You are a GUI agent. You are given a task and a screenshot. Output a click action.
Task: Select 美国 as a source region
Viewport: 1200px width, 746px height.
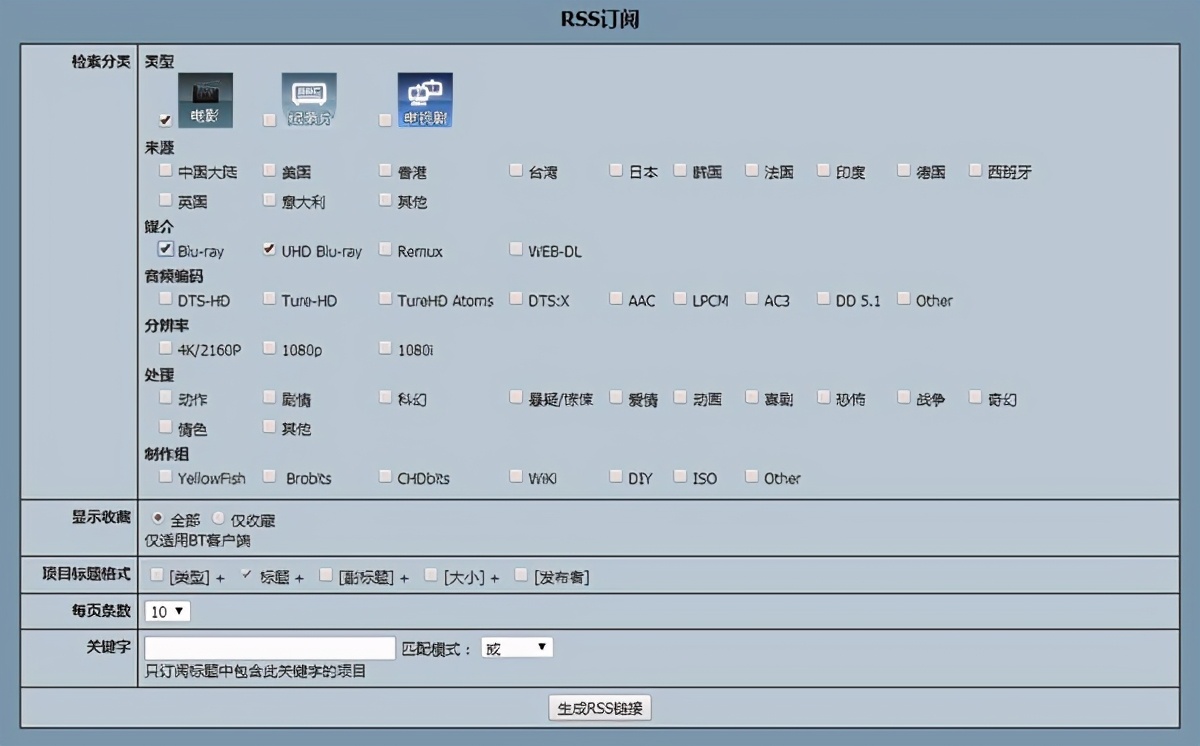[x=268, y=170]
